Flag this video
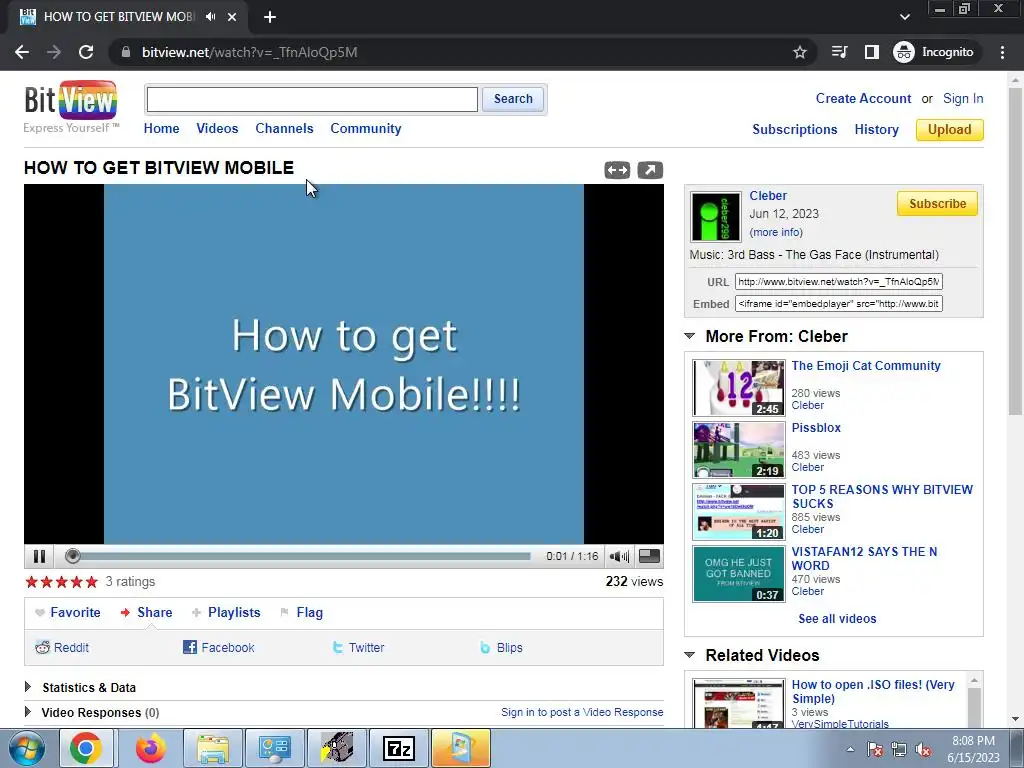Image resolution: width=1024 pixels, height=768 pixels. 302,613
